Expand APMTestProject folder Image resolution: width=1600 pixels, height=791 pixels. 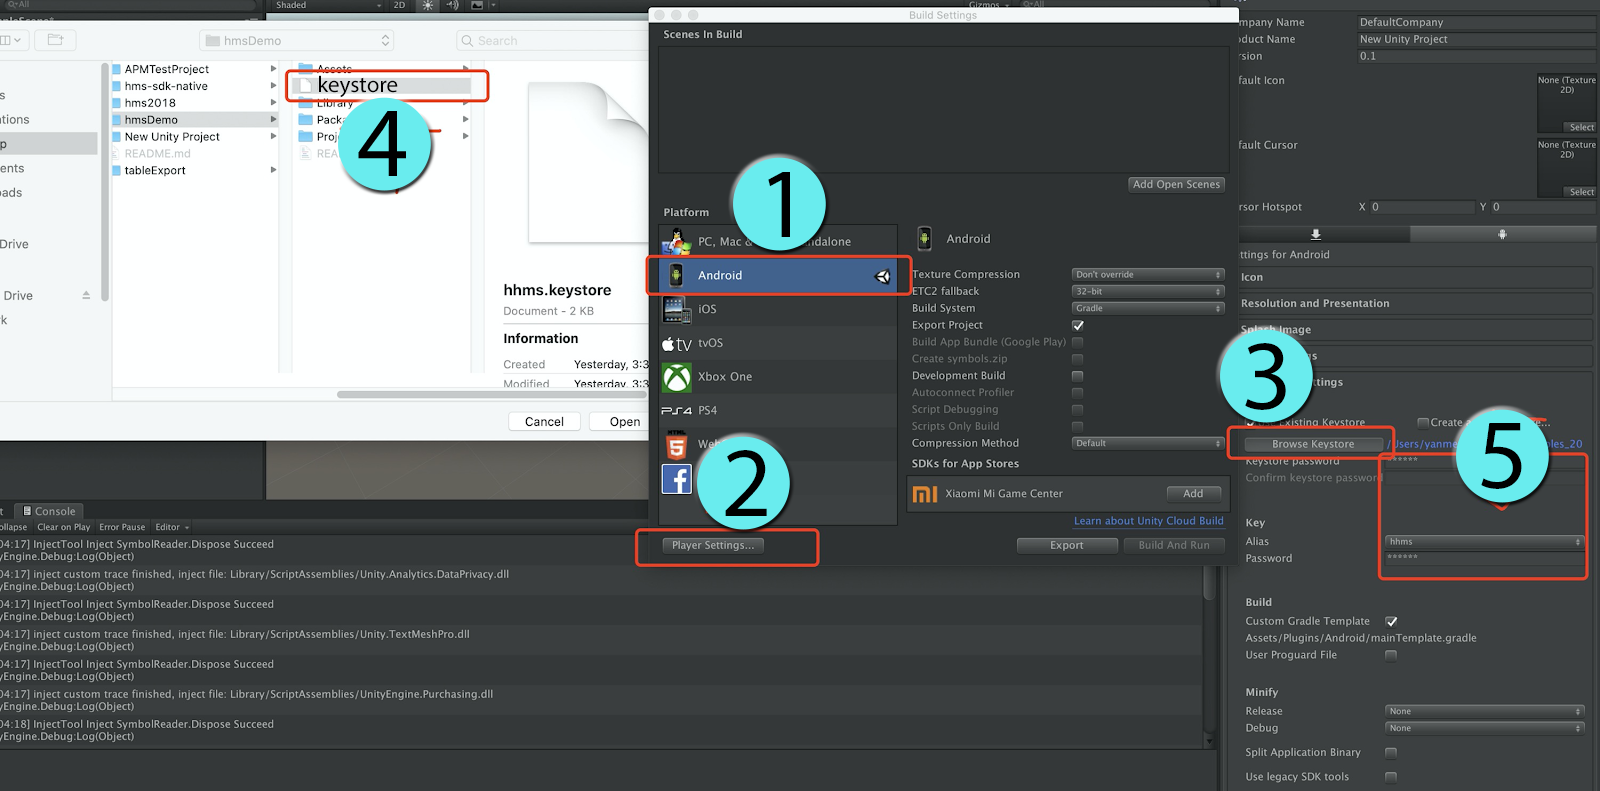click(273, 69)
